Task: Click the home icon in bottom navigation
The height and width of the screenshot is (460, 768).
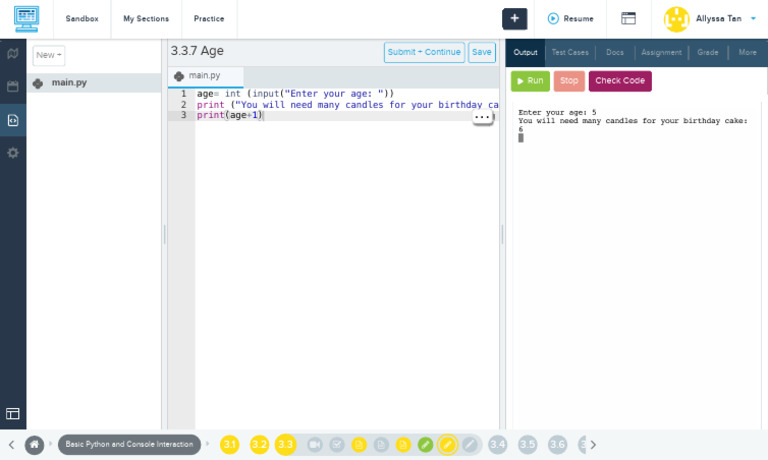Action: [35, 444]
